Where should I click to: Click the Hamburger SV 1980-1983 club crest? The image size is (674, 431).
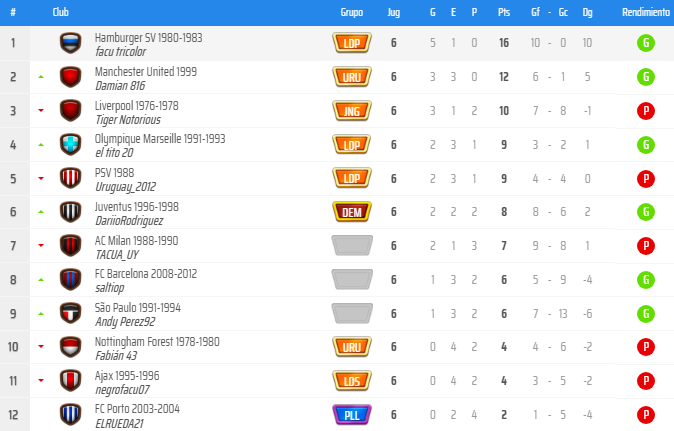[70, 43]
